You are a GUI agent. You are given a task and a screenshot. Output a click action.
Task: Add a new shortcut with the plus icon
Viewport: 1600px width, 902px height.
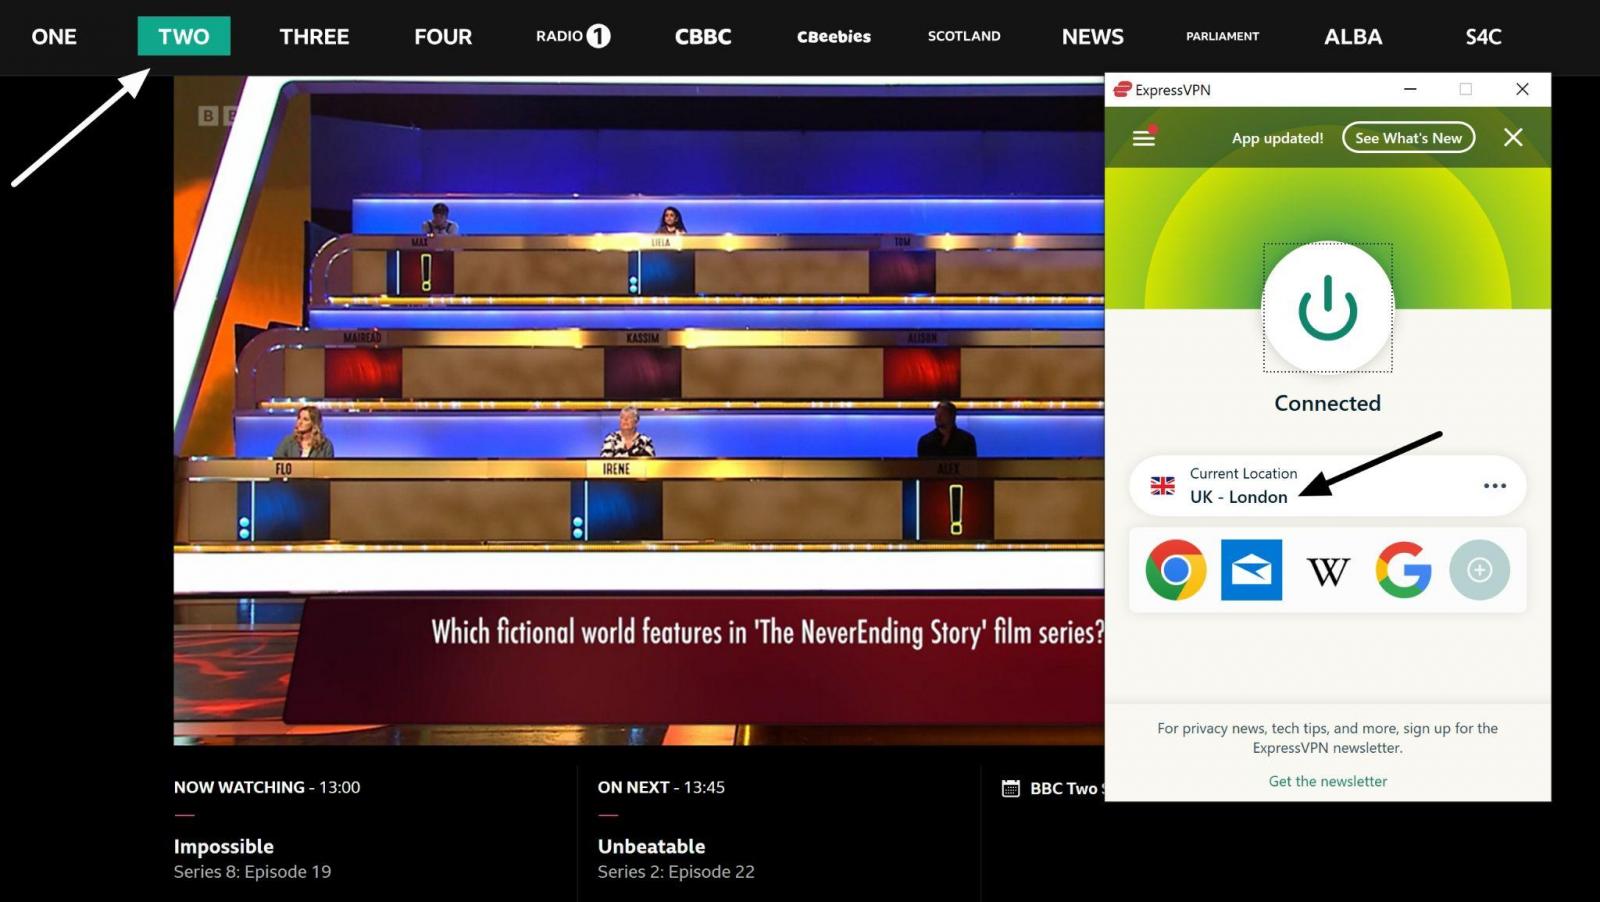(x=1480, y=569)
